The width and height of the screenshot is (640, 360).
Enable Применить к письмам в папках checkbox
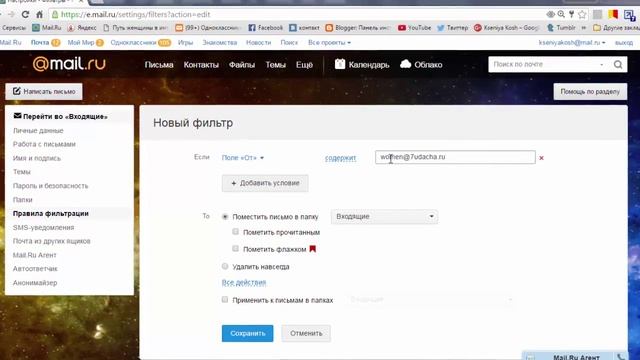pos(225,300)
